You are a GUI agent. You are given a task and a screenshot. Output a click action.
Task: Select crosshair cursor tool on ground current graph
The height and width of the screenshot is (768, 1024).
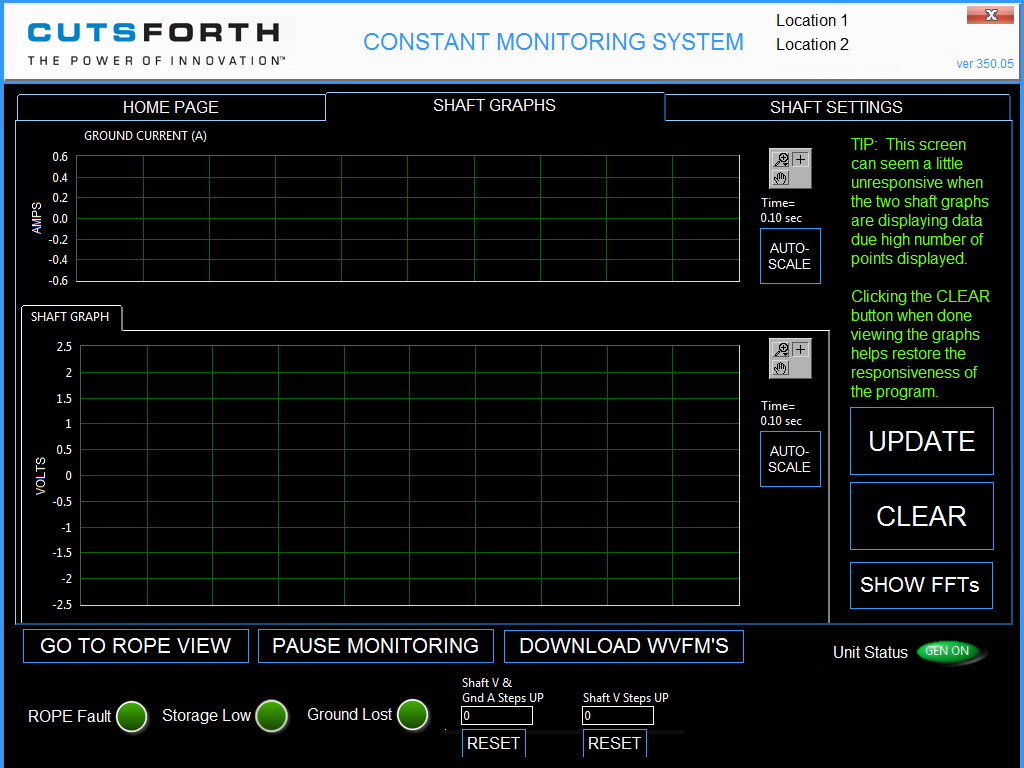(800, 159)
